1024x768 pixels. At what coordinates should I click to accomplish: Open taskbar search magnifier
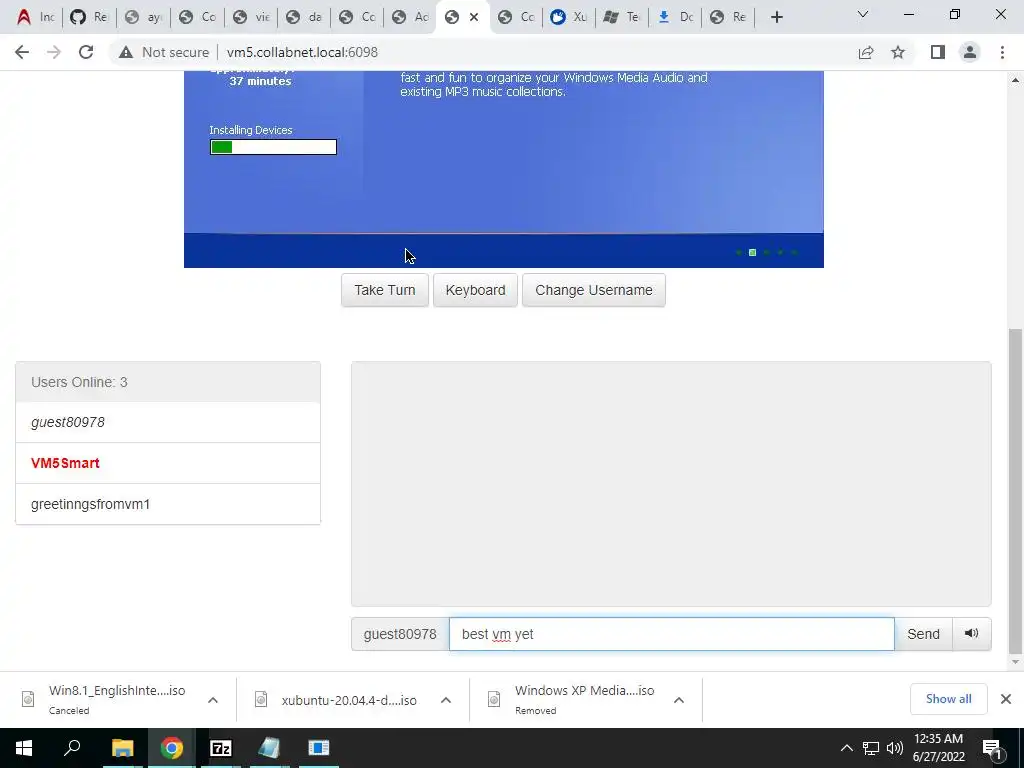(x=72, y=748)
